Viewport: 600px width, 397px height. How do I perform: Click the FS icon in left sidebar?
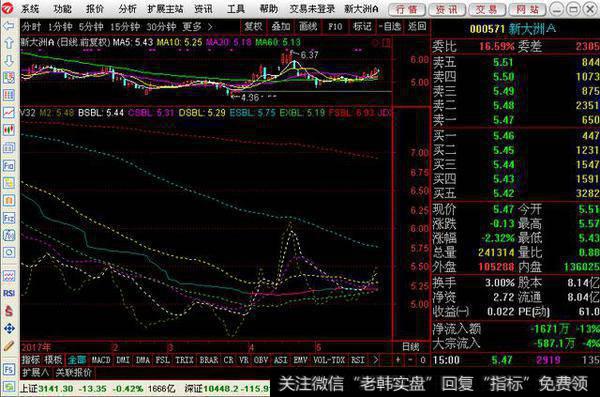9,369
